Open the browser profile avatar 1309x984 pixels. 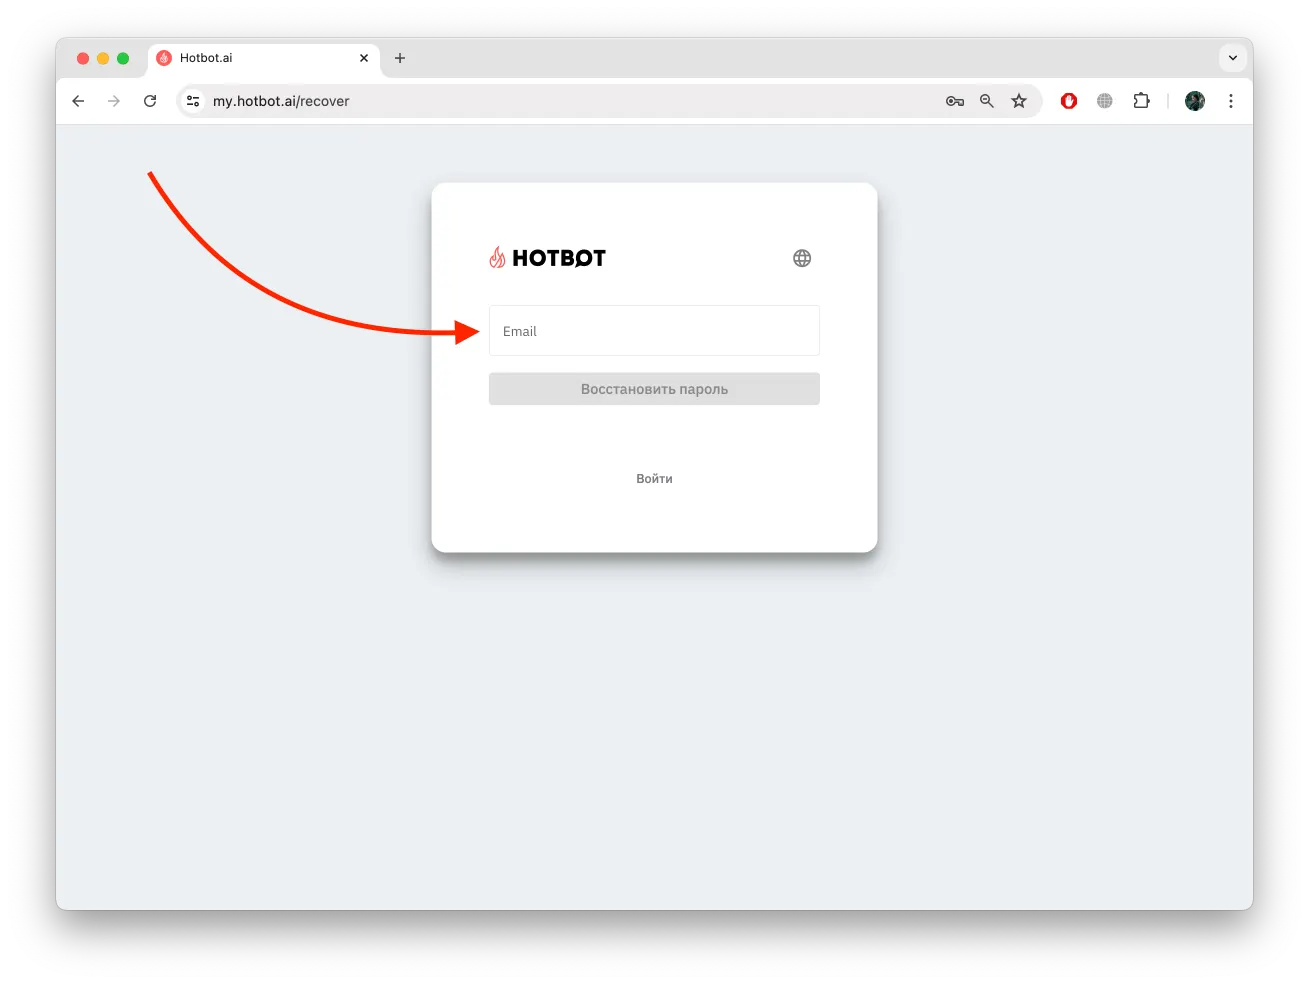pyautogui.click(x=1195, y=101)
